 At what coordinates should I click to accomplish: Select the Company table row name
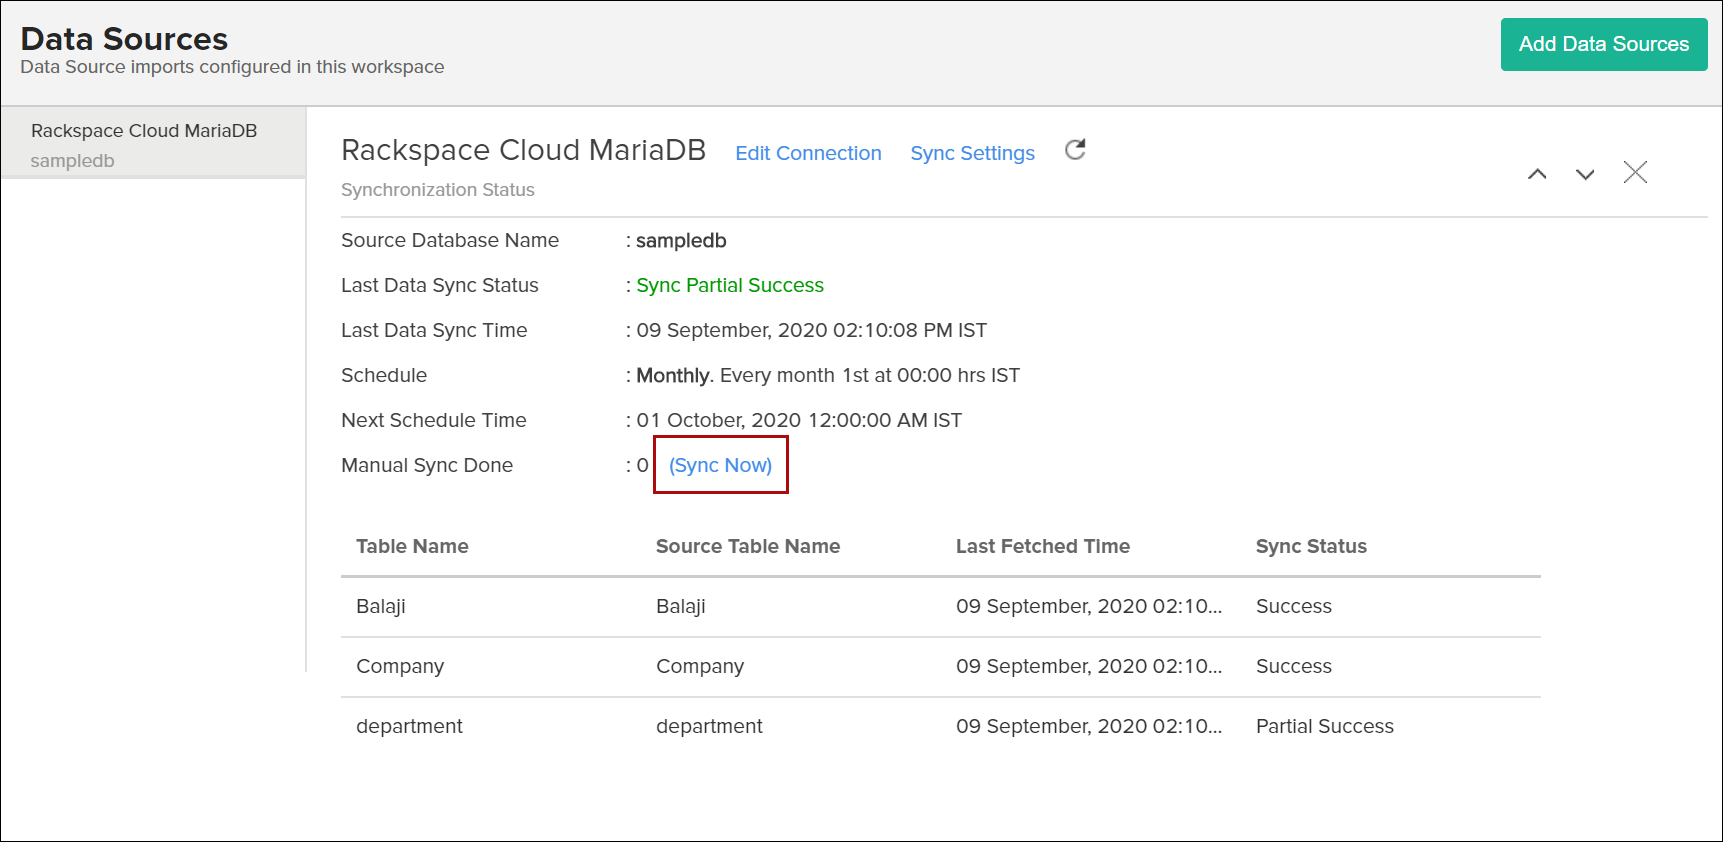coord(400,666)
